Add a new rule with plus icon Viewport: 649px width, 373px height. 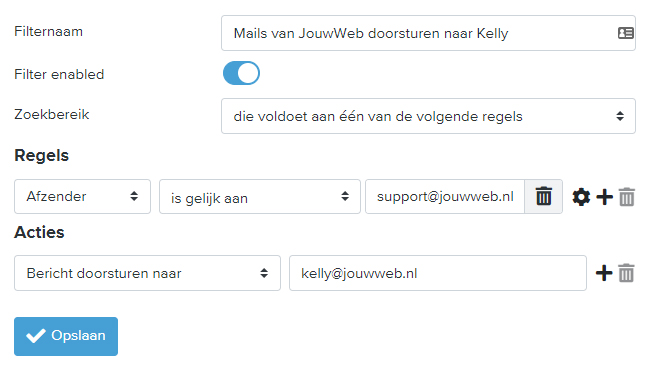click(604, 197)
